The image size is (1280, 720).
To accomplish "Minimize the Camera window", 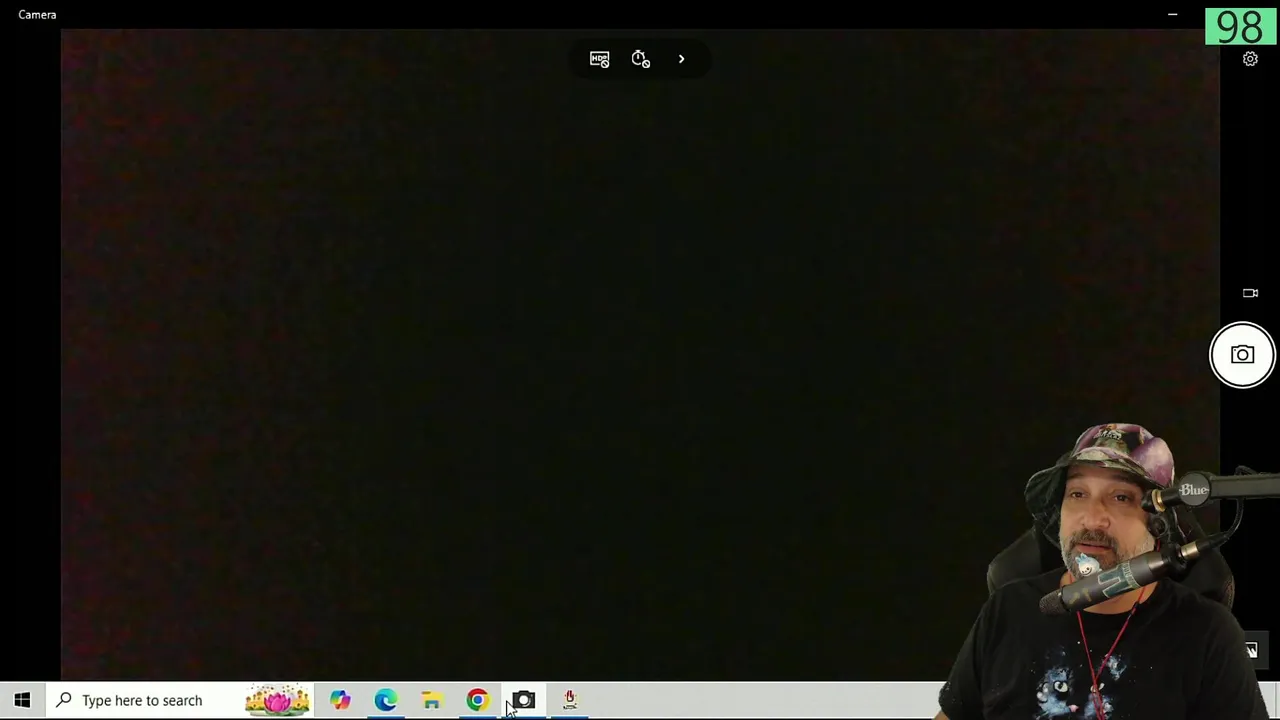I will pyautogui.click(x=1172, y=15).
